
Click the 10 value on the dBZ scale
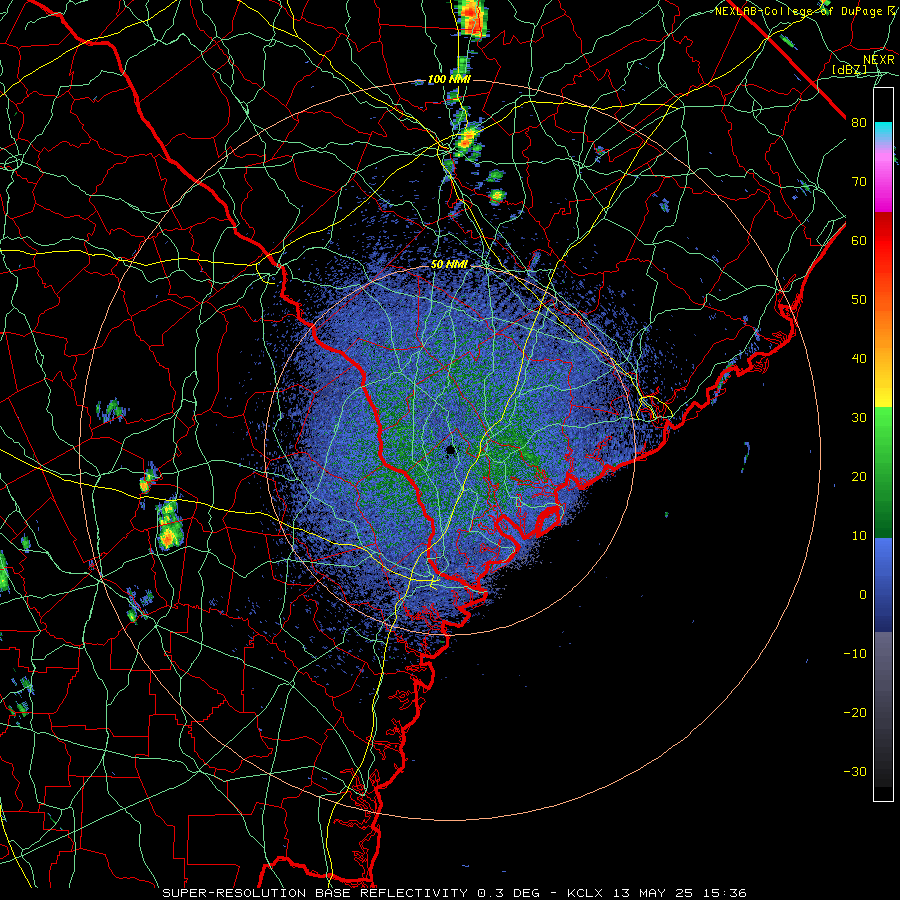[x=859, y=536]
